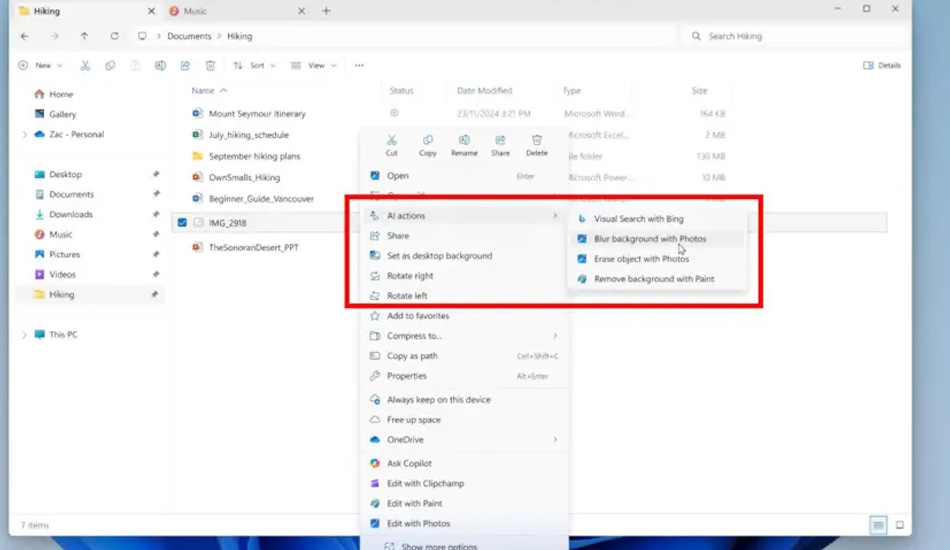Open the View dropdown
The image size is (950, 550).
click(313, 65)
